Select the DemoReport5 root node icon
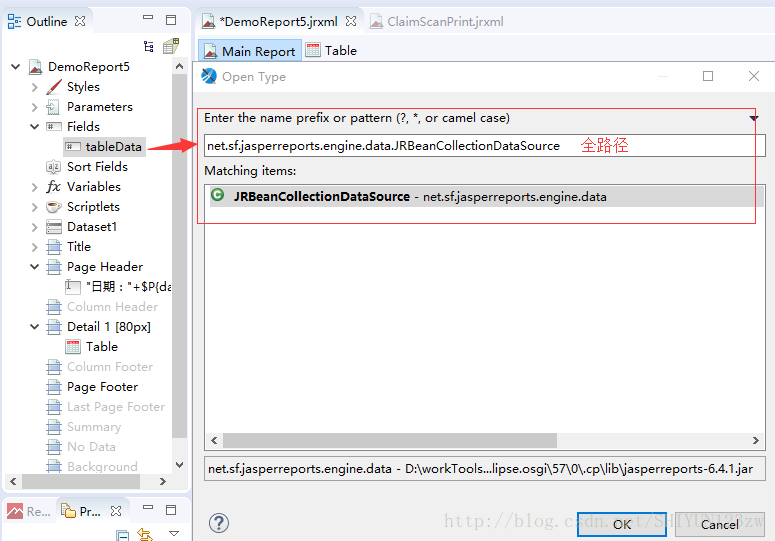 [36, 67]
